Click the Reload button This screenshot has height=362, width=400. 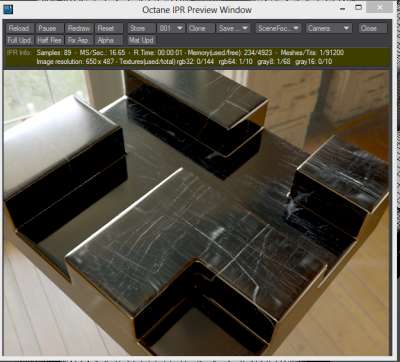(19, 28)
